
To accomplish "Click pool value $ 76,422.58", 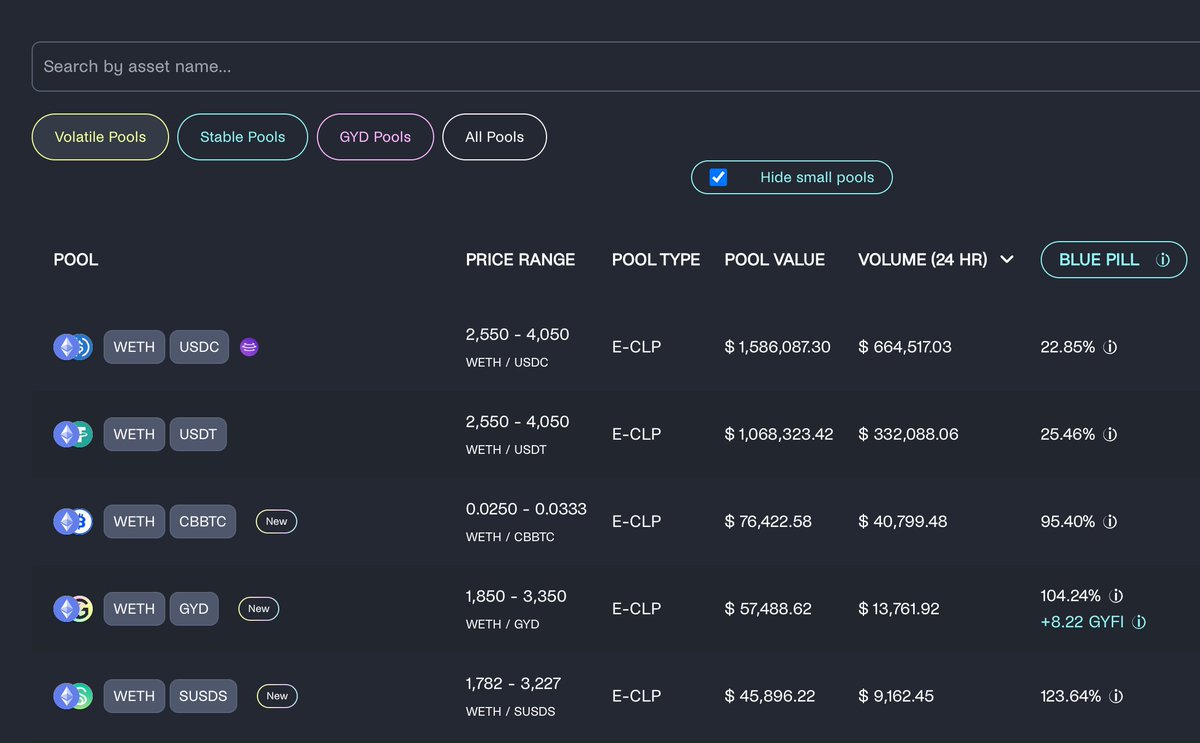I will point(768,521).
